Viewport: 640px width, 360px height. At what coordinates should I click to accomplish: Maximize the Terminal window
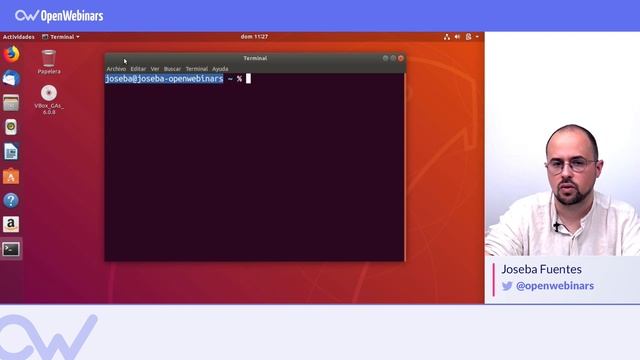[393, 58]
